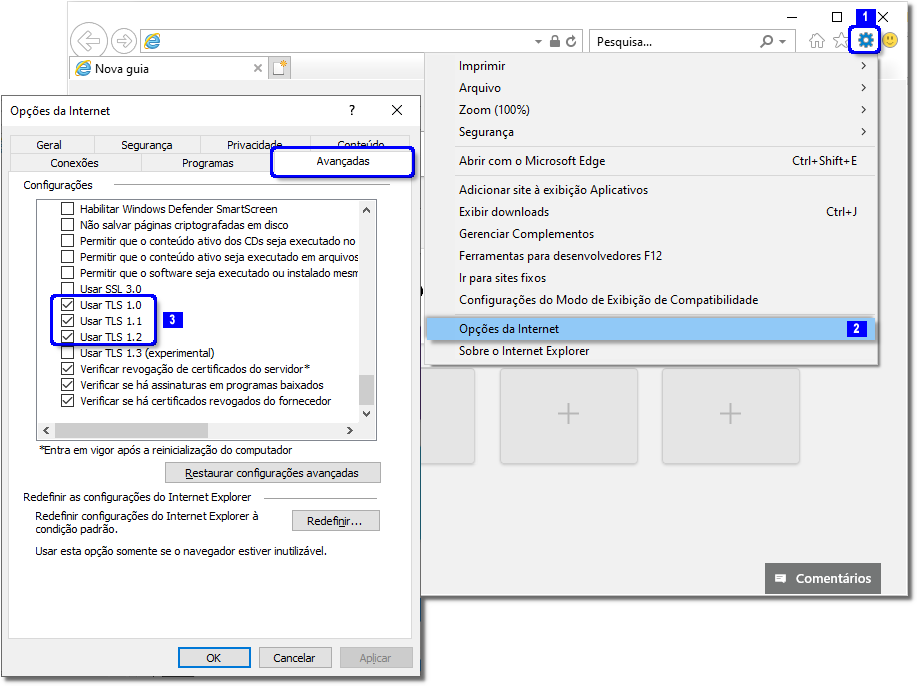
Task: Click the Internet Explorer logo in address bar
Action: (x=153, y=41)
